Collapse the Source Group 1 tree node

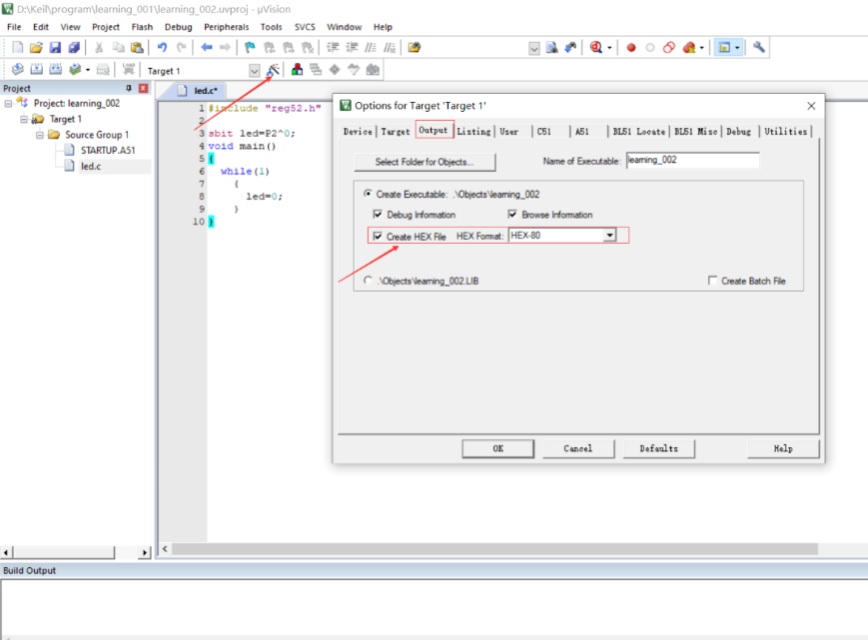(39, 135)
